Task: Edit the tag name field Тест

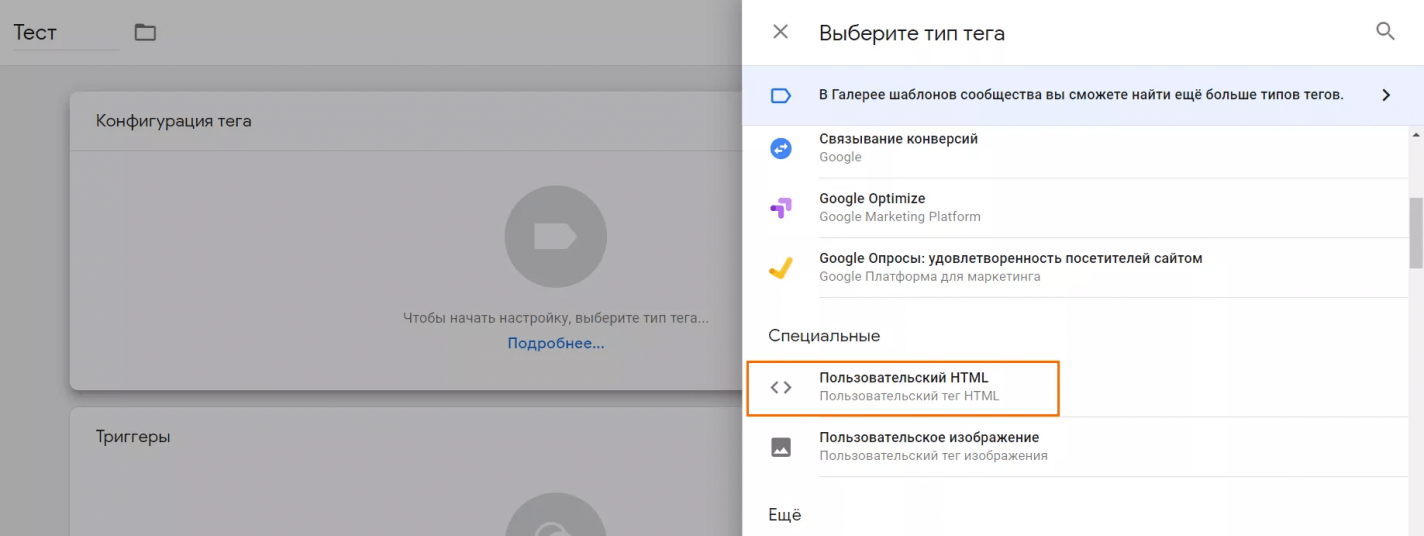Action: pyautogui.click(x=65, y=32)
